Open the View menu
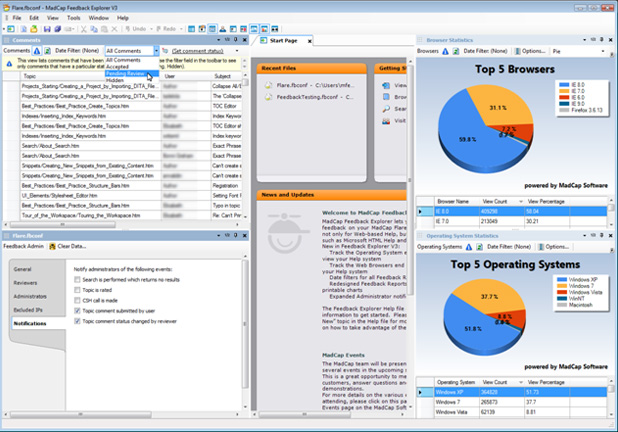Image resolution: width=618 pixels, height=432 pixels. point(52,18)
